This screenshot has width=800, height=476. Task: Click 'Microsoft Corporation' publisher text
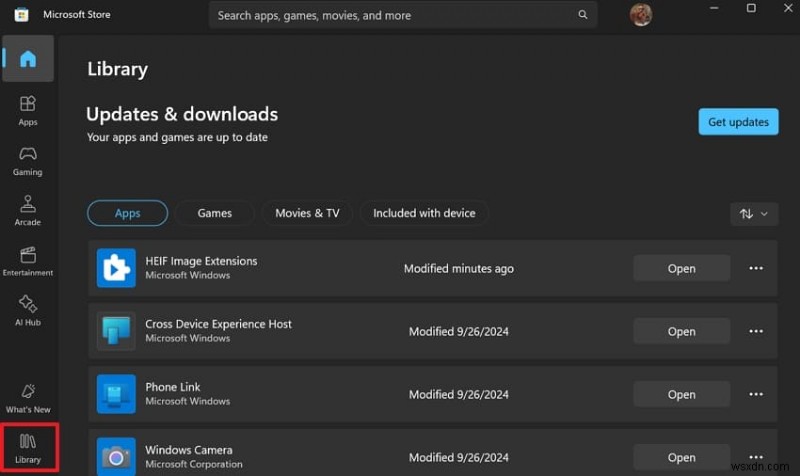click(x=194, y=464)
